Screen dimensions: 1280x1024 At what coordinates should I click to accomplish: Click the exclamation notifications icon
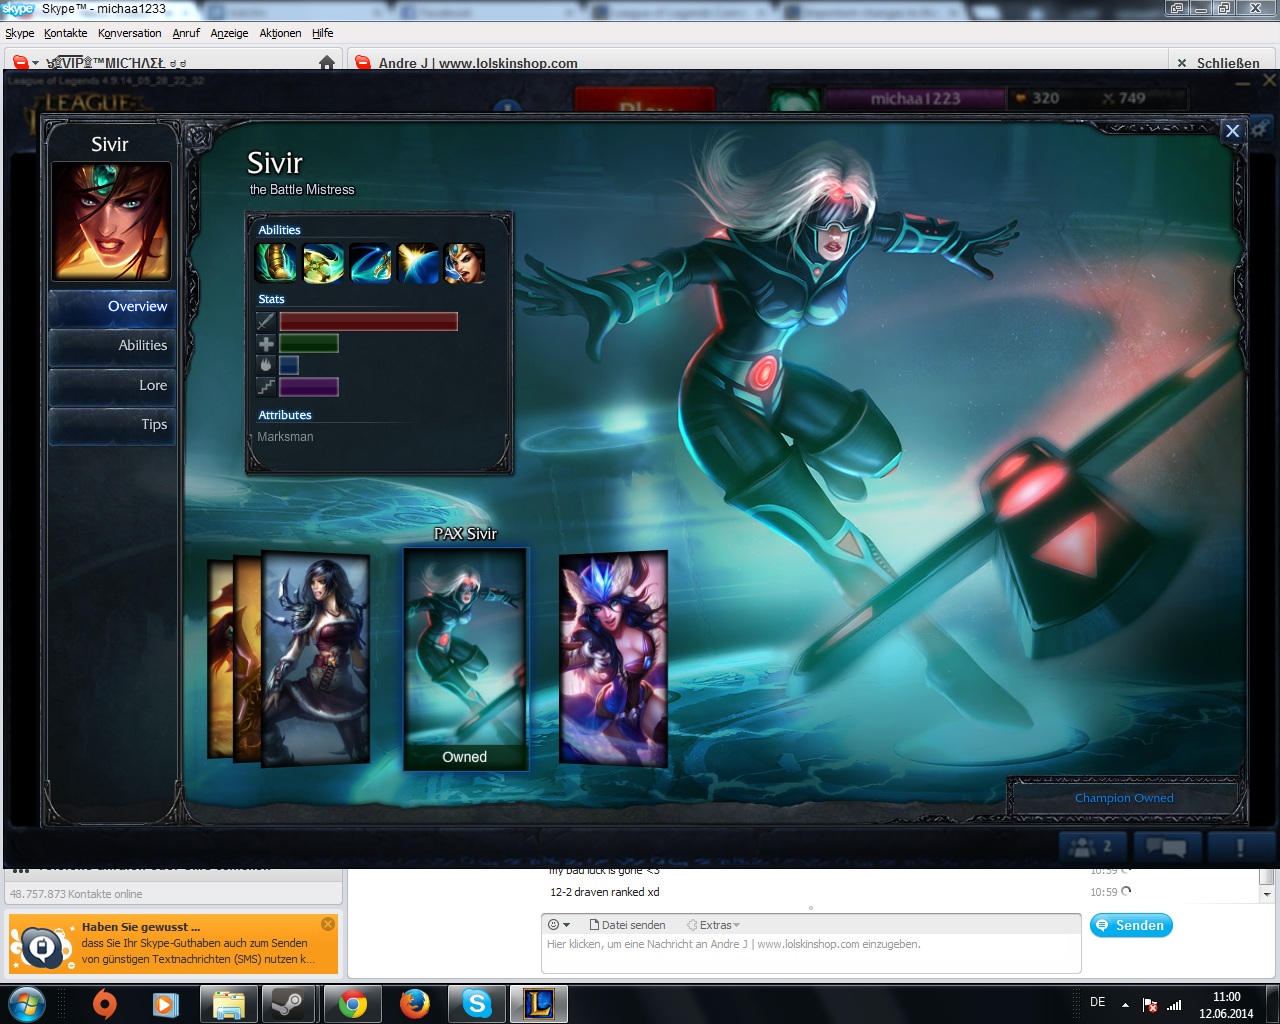1240,846
